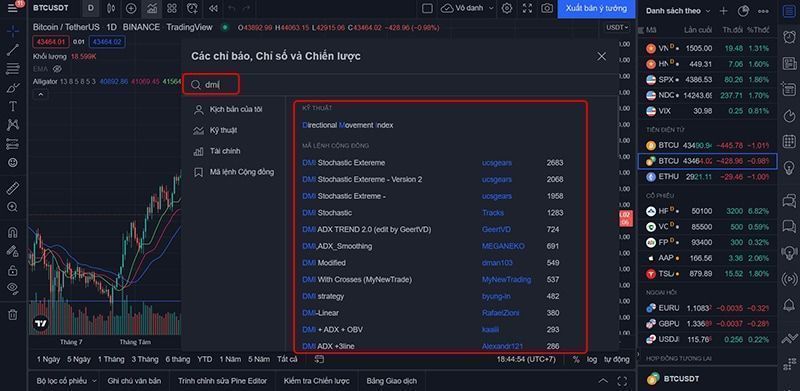The width and height of the screenshot is (800, 391).
Task: Select TSLA row in watchlist
Action: coord(708,274)
